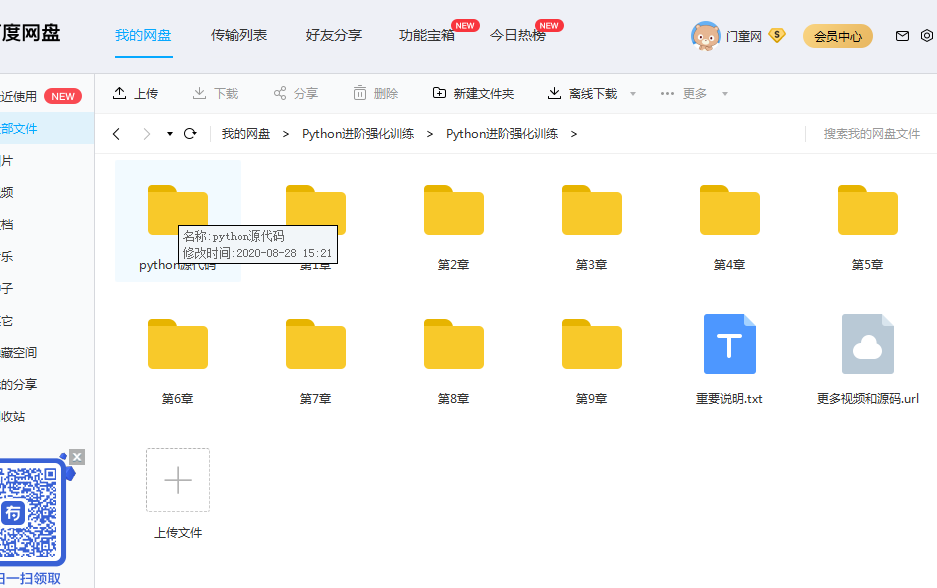Image resolution: width=937 pixels, height=588 pixels.
Task: Open the 第5章 folder
Action: click(x=868, y=210)
